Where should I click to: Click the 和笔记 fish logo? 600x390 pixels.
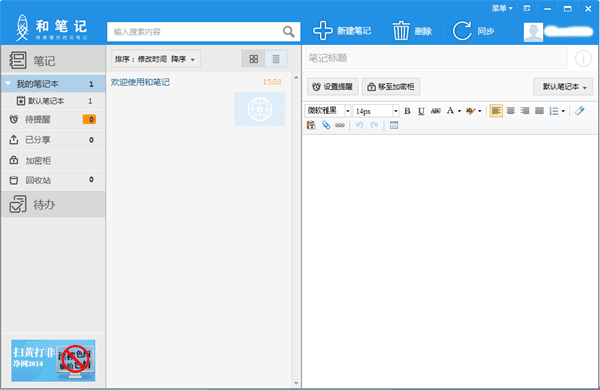click(x=22, y=28)
